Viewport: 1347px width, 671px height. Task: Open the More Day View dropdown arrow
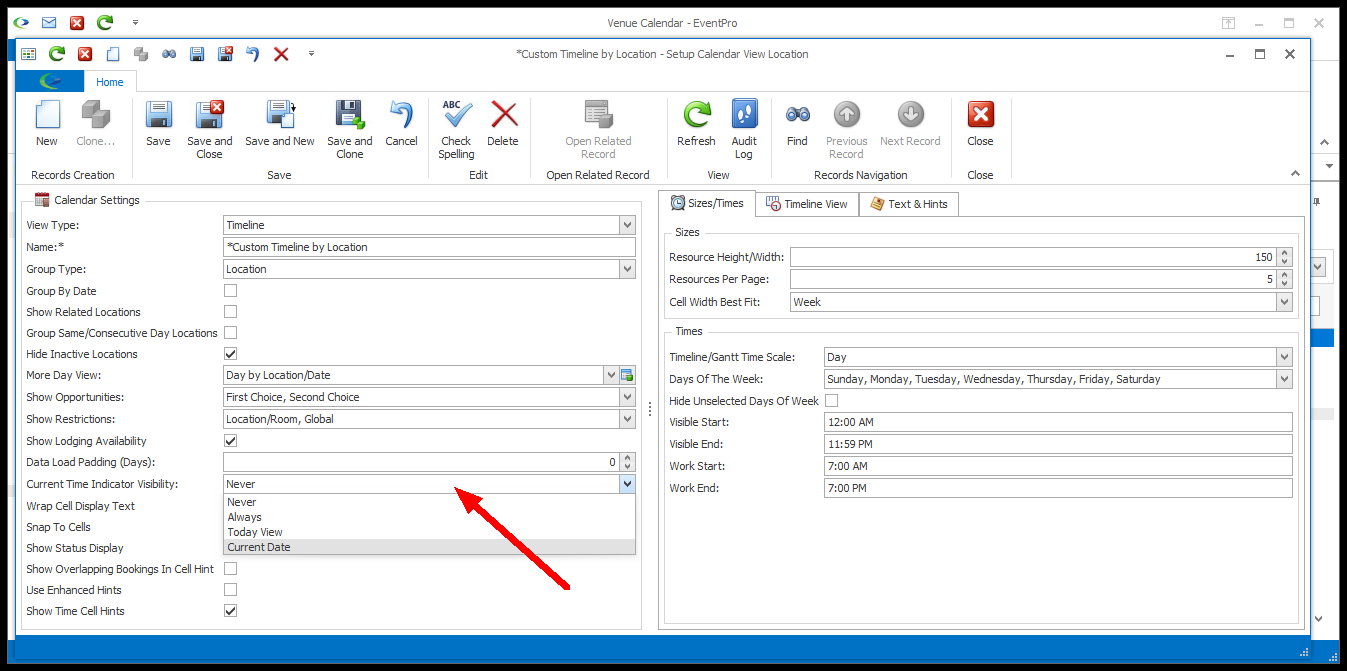coord(611,375)
